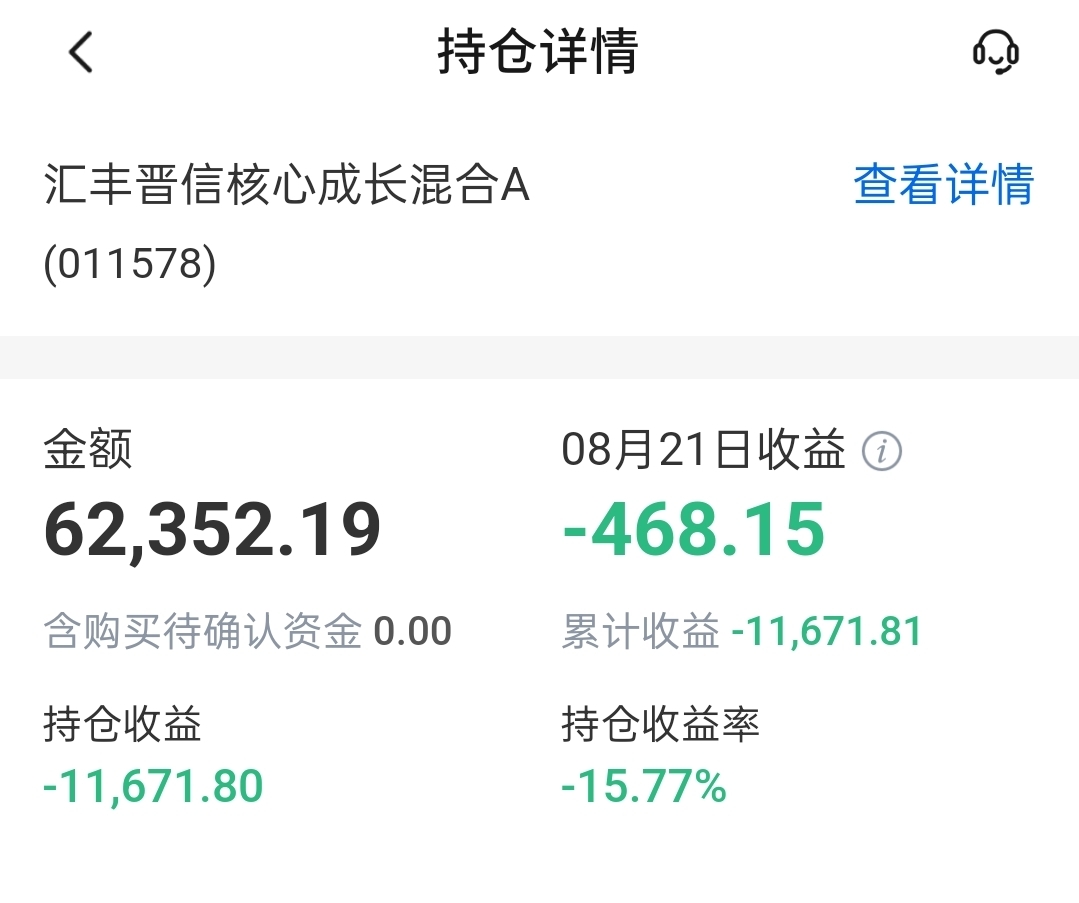Tap the 持仓详情 page title

[538, 52]
